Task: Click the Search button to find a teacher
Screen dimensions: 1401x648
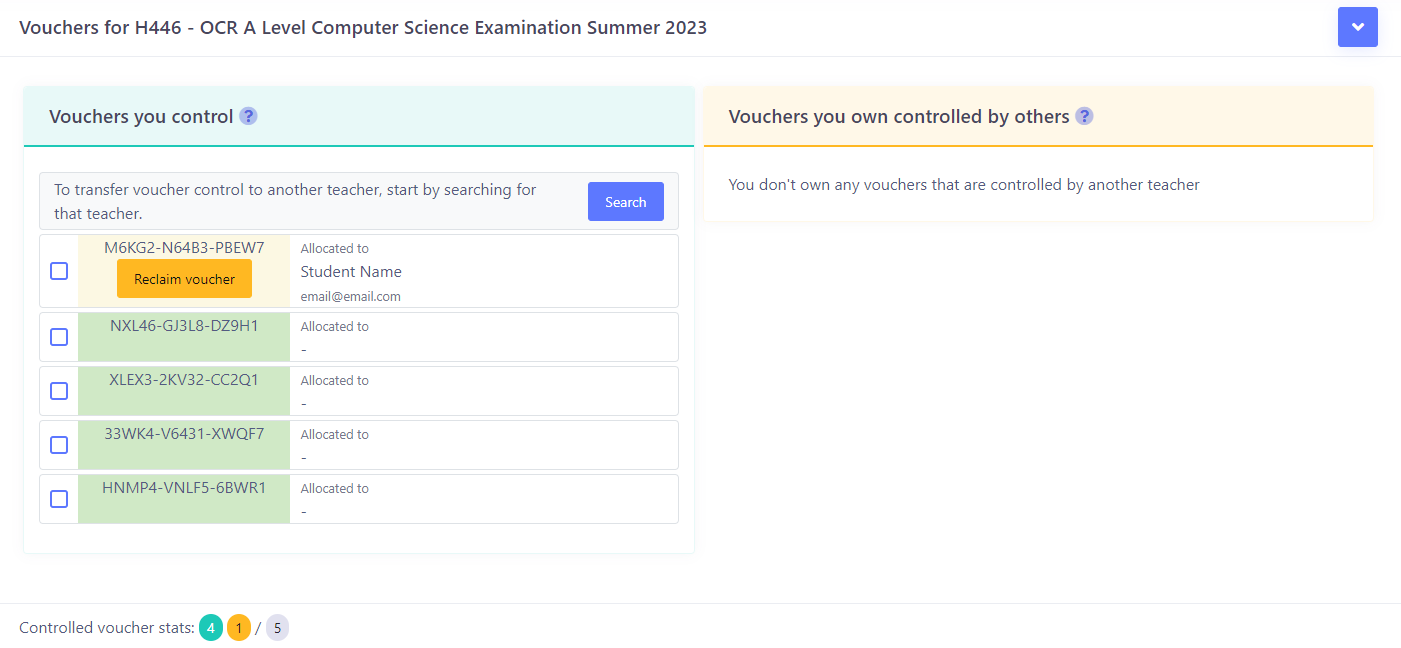Action: [x=626, y=202]
